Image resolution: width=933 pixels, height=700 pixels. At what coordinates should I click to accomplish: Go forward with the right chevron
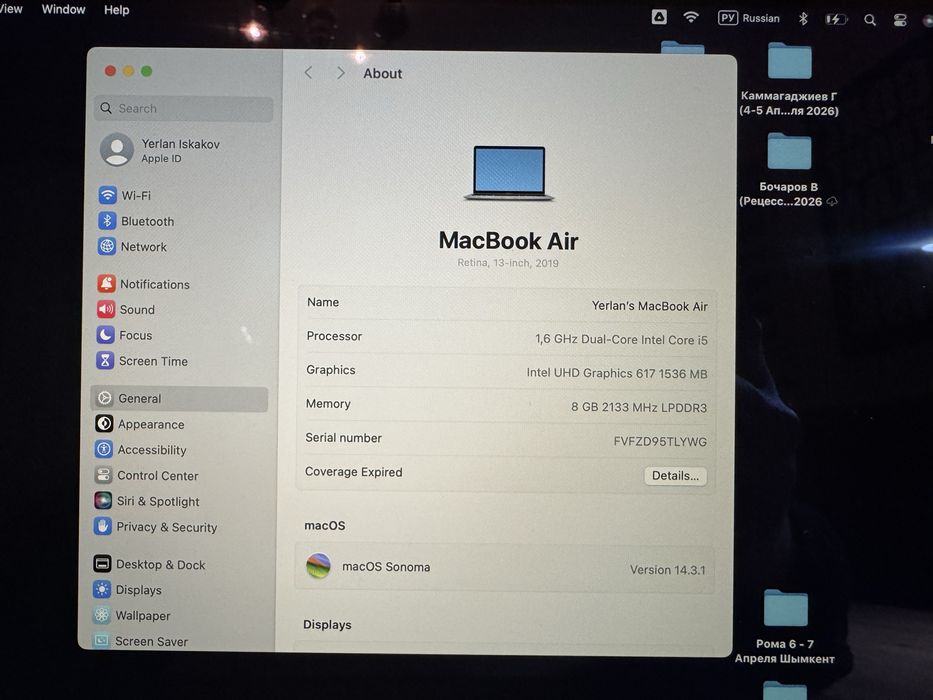pyautogui.click(x=340, y=73)
